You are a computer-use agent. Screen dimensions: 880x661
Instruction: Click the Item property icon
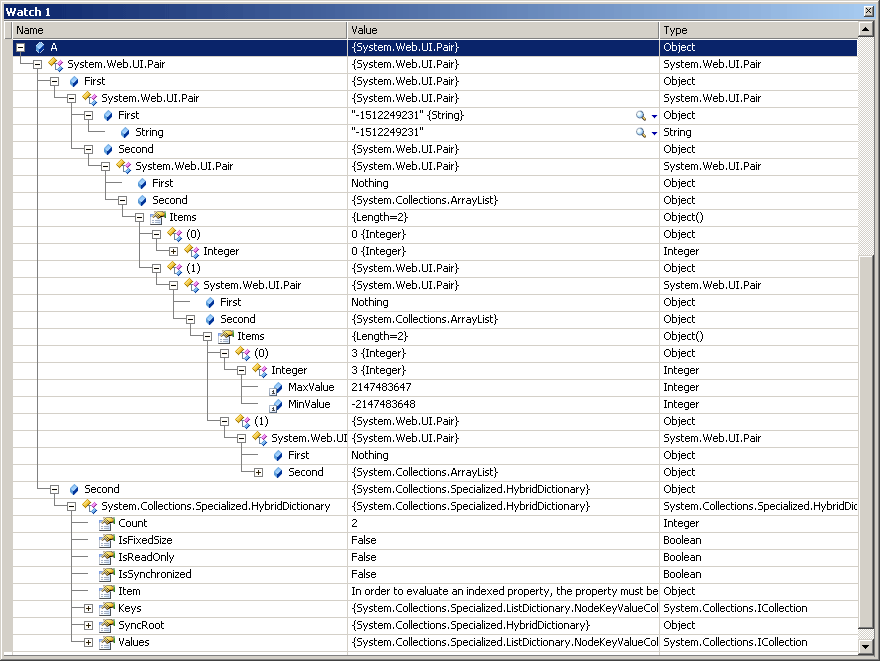pyautogui.click(x=106, y=591)
